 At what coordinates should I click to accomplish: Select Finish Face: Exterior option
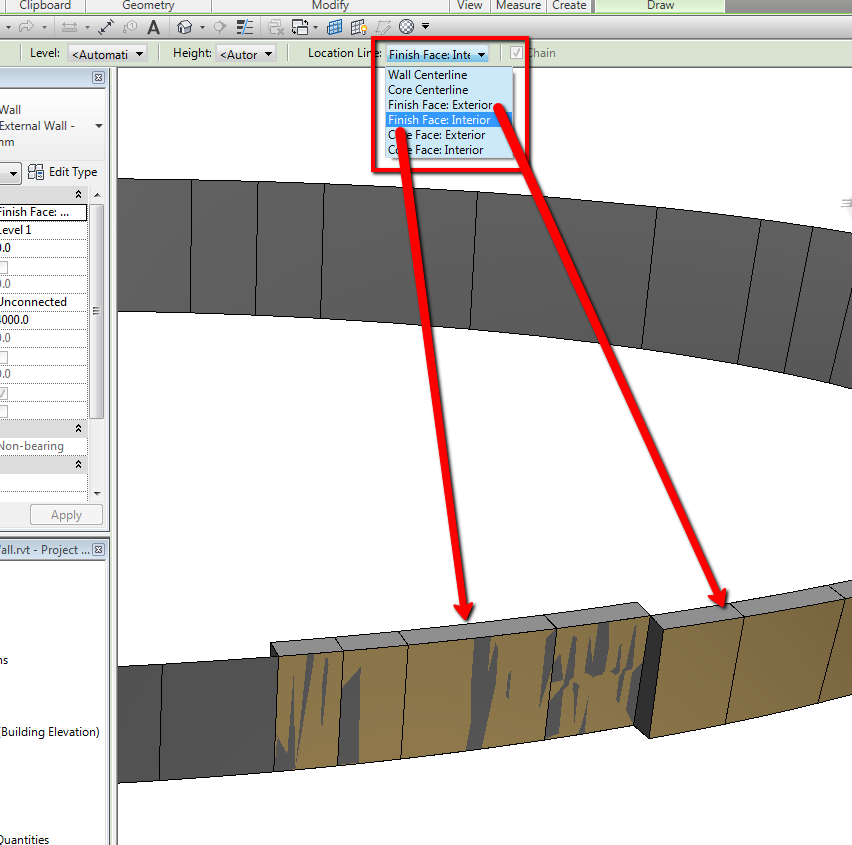pos(440,105)
